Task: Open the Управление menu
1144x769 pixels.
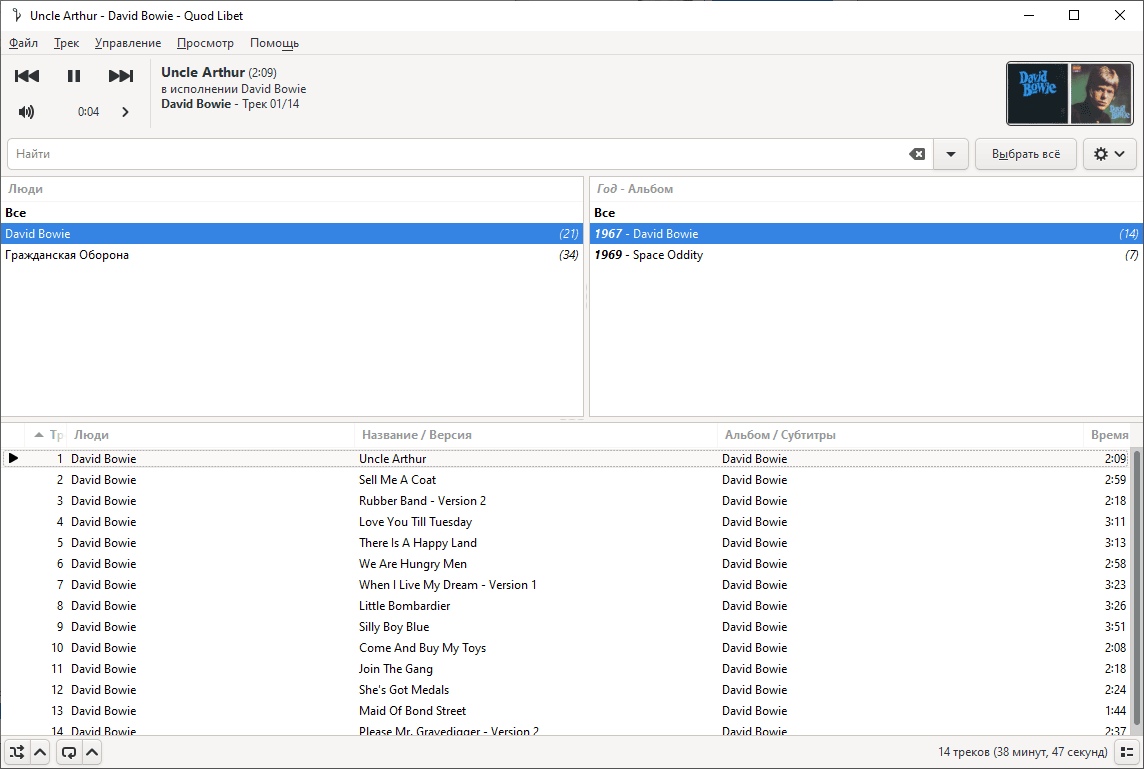Action: coord(128,43)
